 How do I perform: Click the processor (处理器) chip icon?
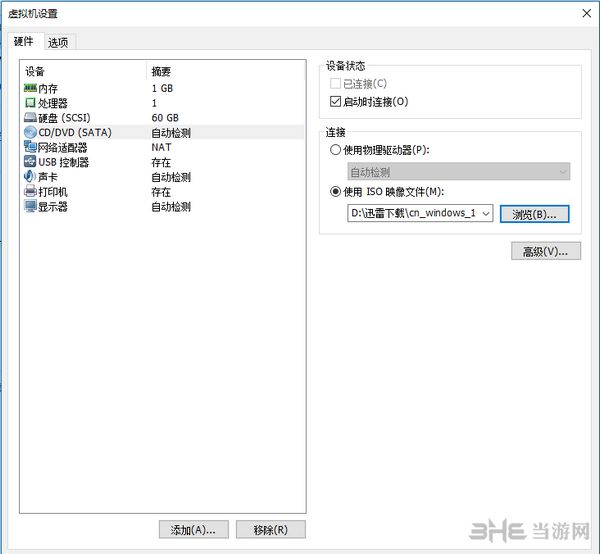coord(30,103)
